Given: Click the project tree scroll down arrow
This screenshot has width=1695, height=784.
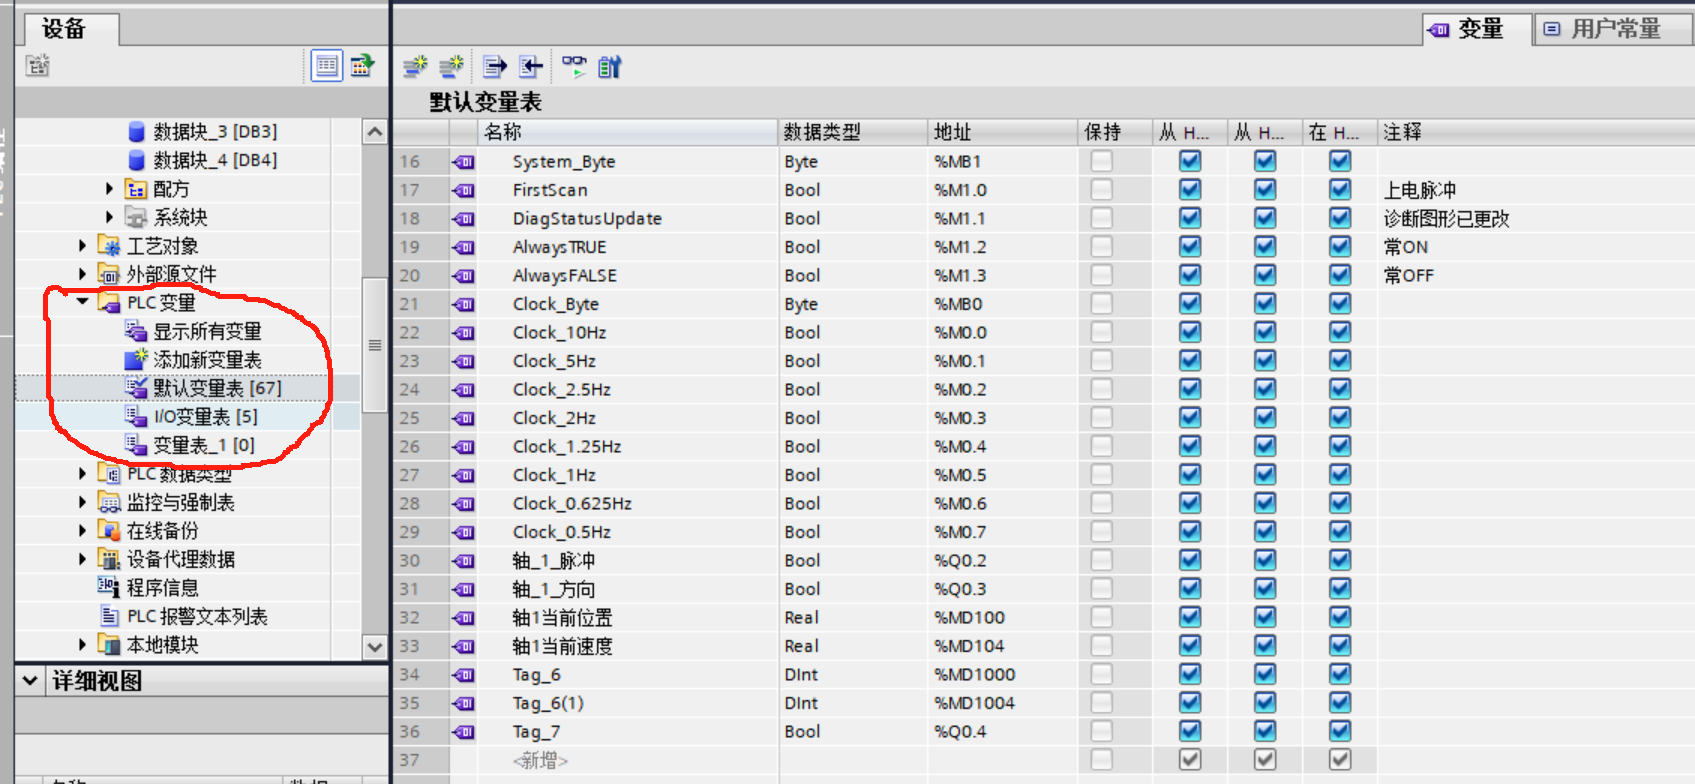Looking at the screenshot, I should (374, 646).
